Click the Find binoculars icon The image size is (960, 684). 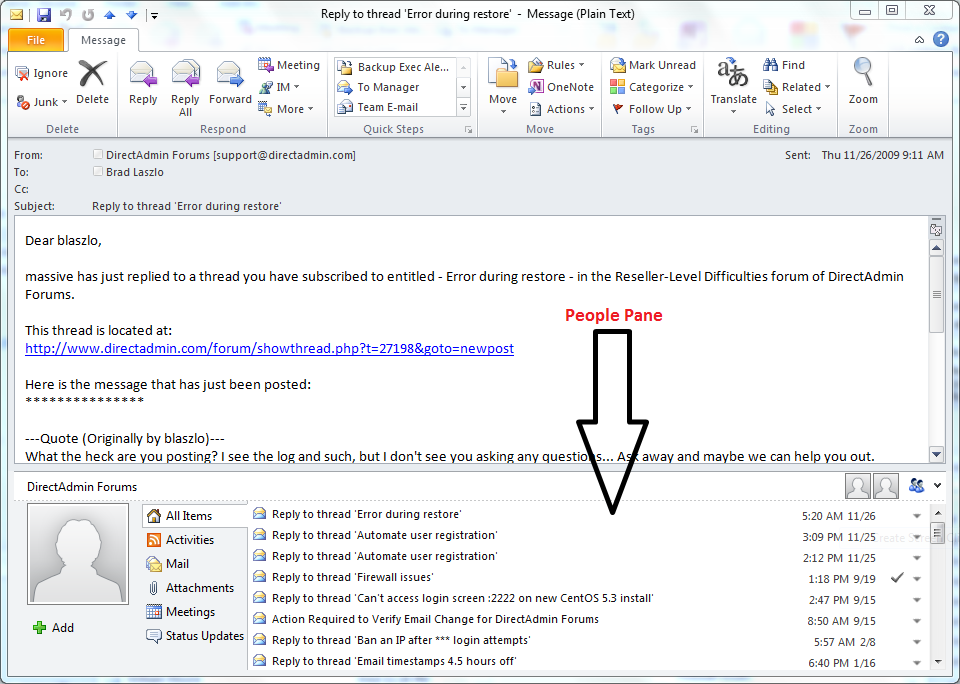click(770, 65)
